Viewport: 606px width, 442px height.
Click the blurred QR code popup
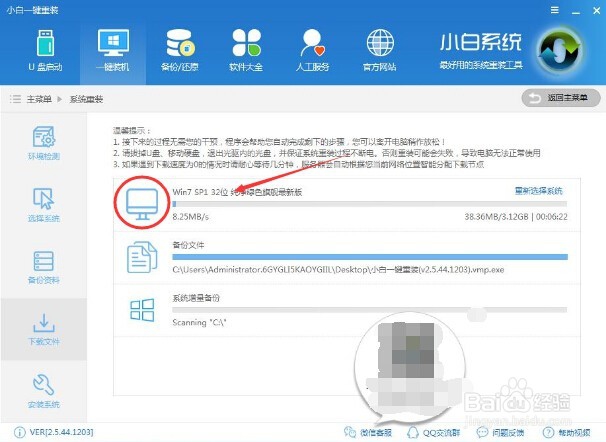tap(410, 367)
